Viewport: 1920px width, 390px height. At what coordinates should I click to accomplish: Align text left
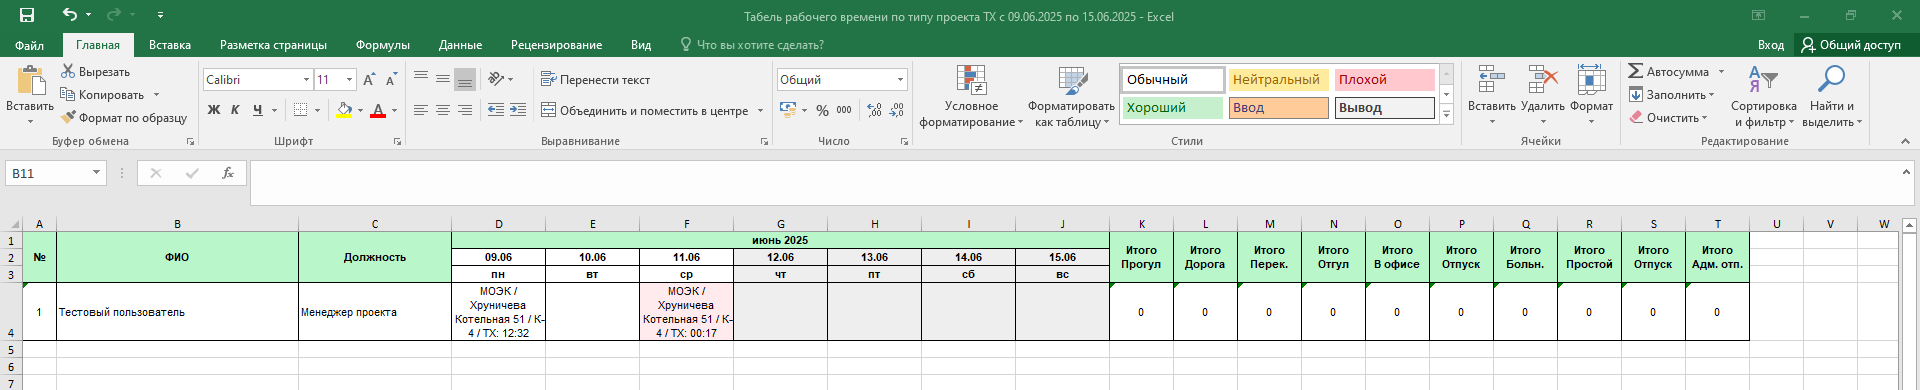point(421,110)
